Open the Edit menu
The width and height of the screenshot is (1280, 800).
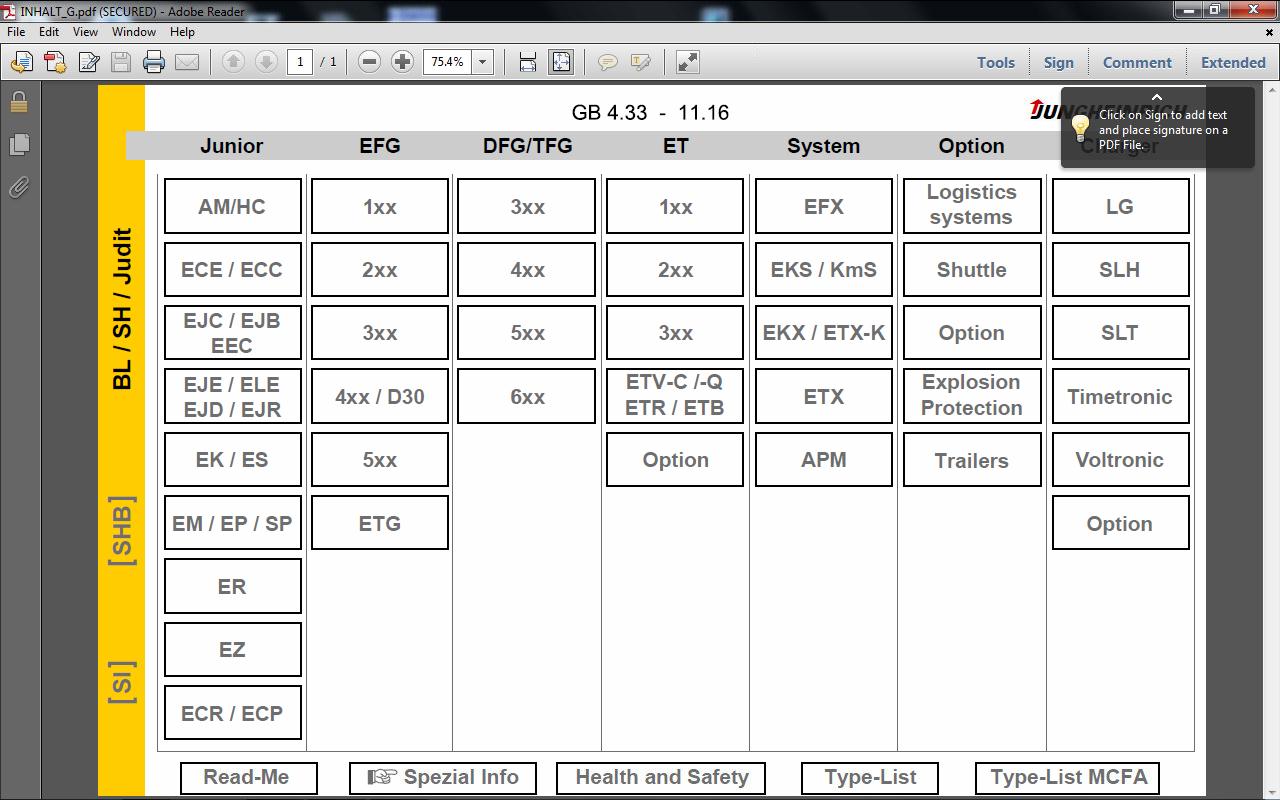click(x=49, y=32)
